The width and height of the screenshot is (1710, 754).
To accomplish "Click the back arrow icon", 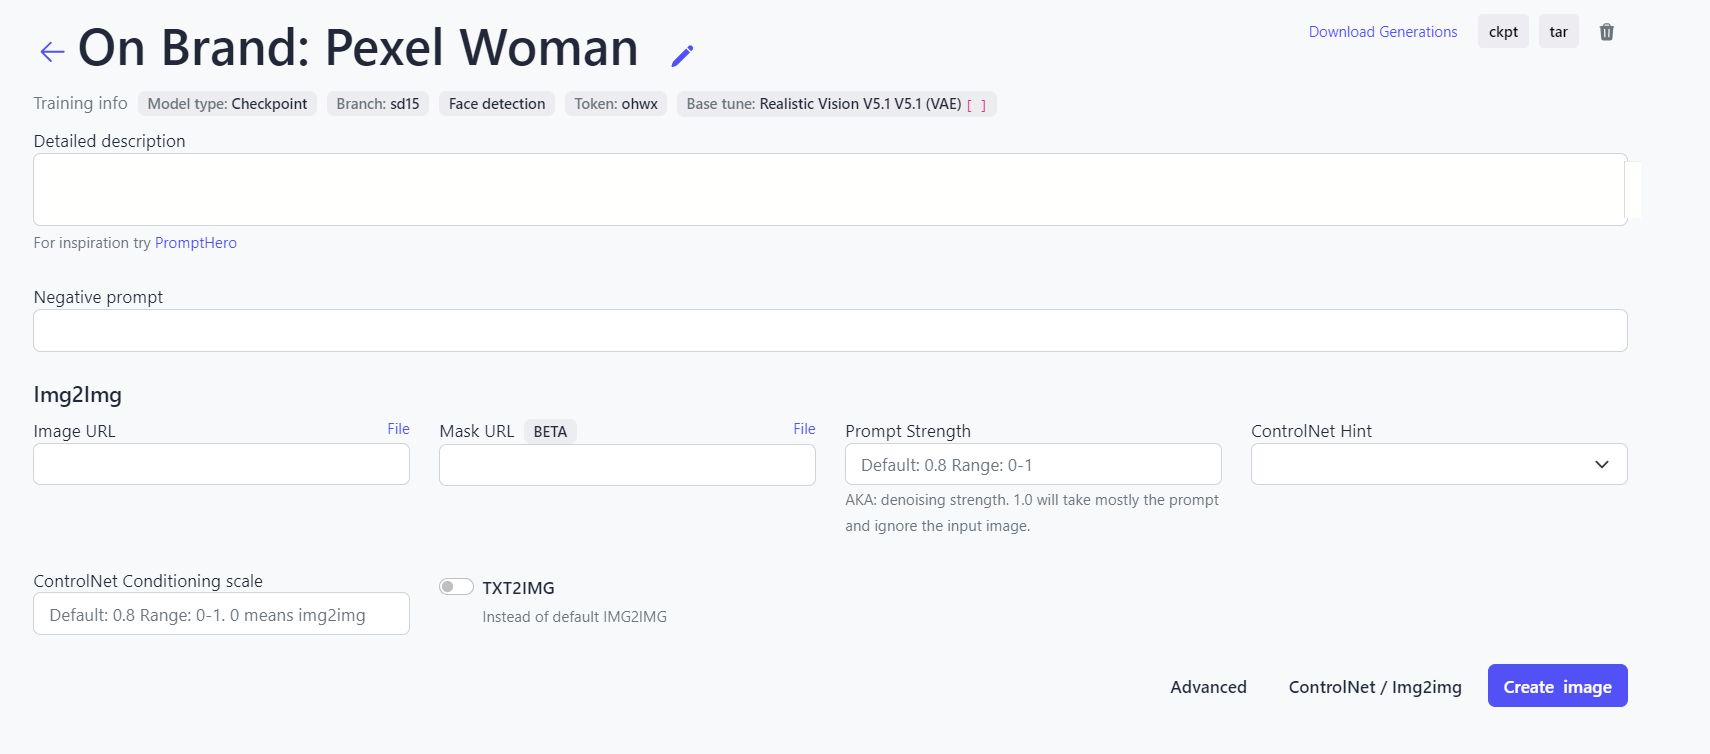I will 52,52.
